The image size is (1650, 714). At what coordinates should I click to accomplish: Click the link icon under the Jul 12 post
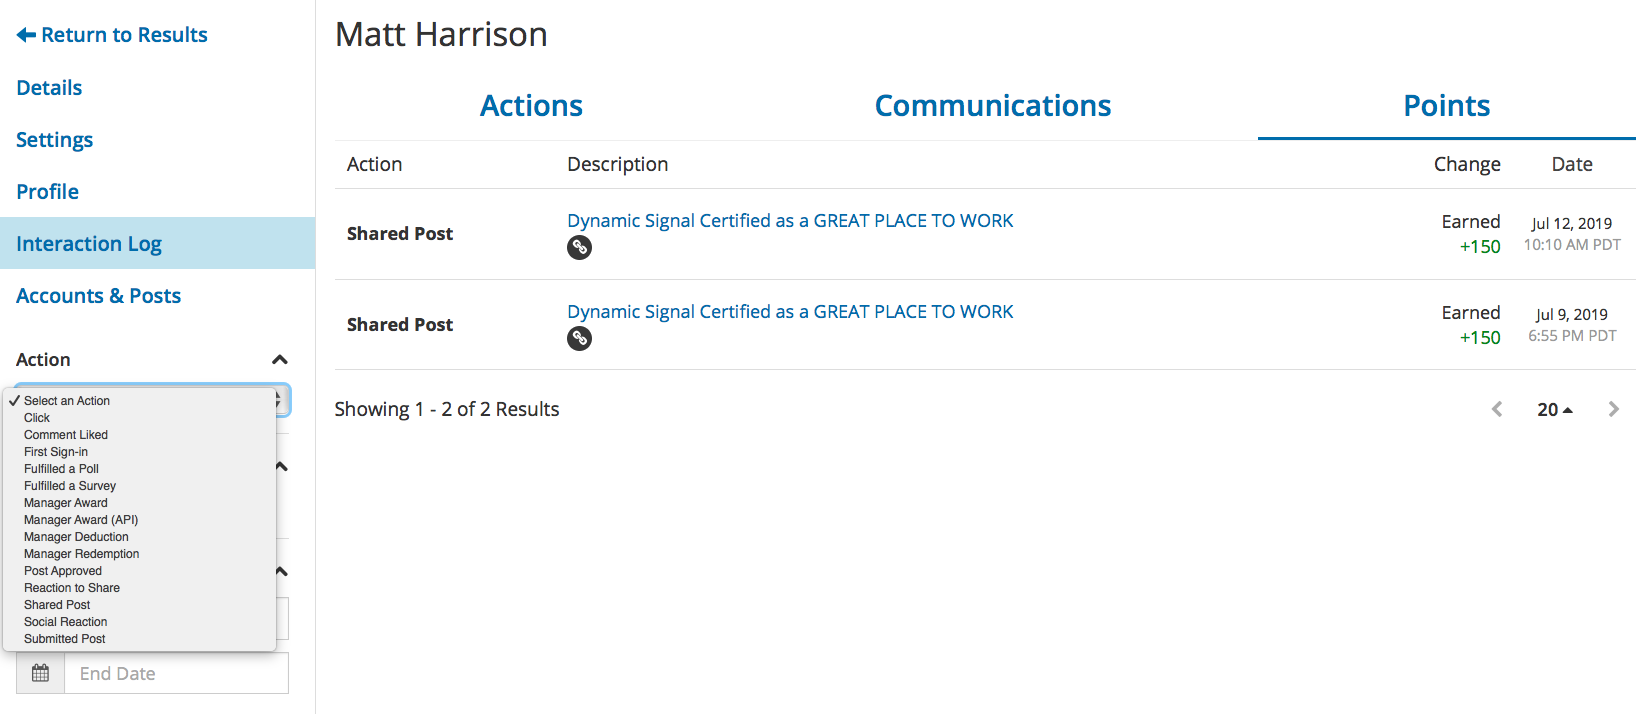click(x=579, y=247)
